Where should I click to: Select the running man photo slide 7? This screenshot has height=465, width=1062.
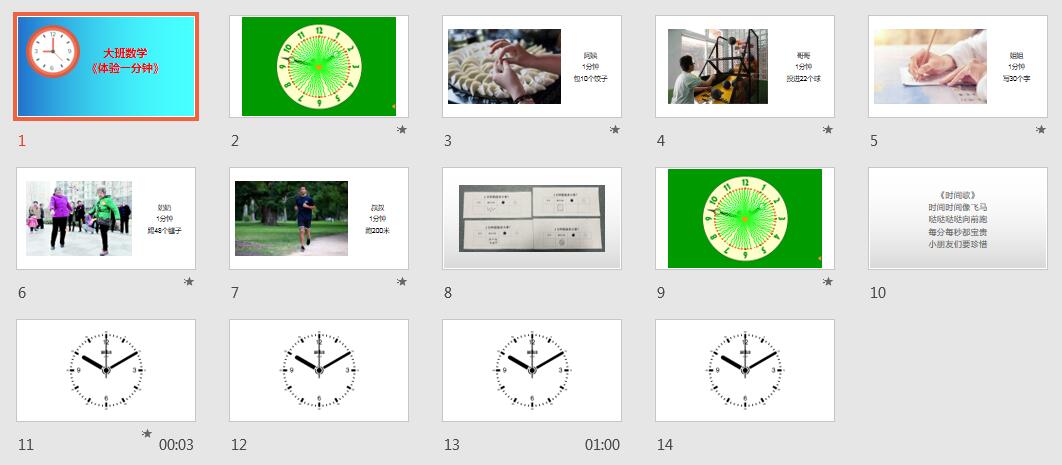319,218
